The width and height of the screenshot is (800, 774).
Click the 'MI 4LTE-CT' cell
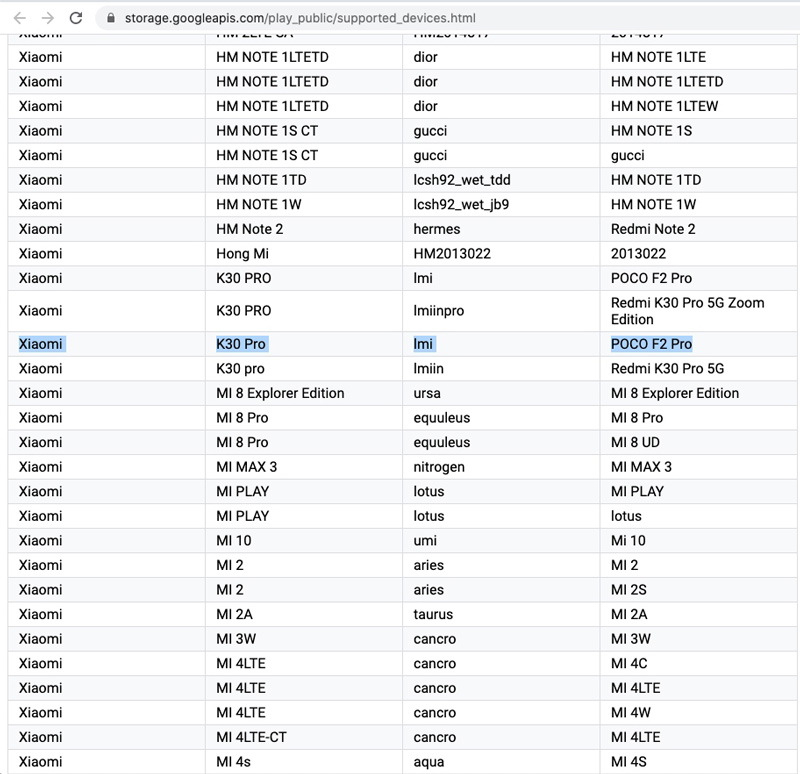251,737
